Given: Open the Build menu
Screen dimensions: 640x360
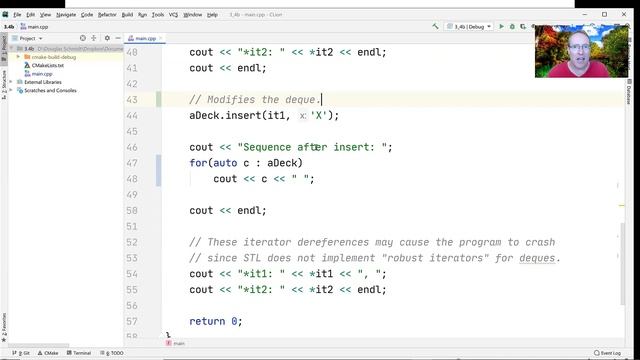Looking at the screenshot, I should coord(127,14).
